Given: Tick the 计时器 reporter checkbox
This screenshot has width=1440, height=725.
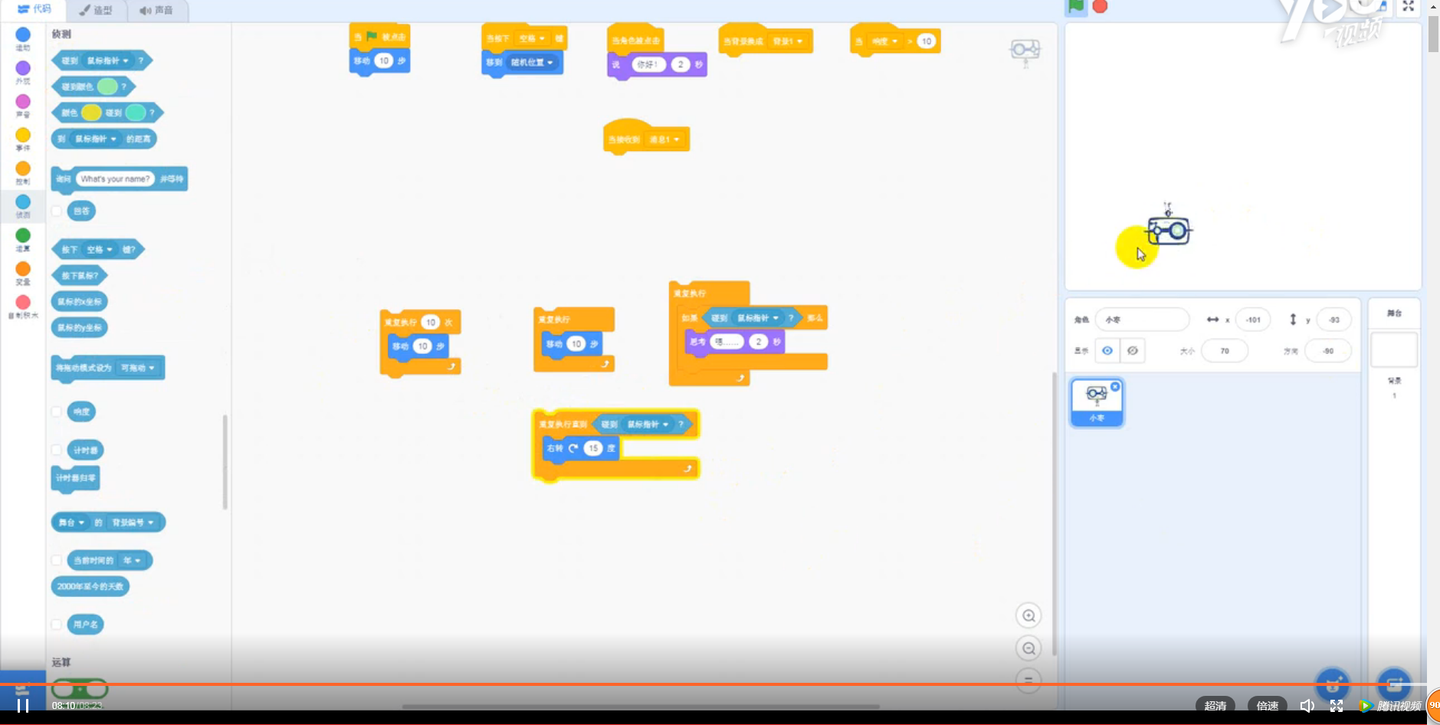Looking at the screenshot, I should tap(57, 451).
